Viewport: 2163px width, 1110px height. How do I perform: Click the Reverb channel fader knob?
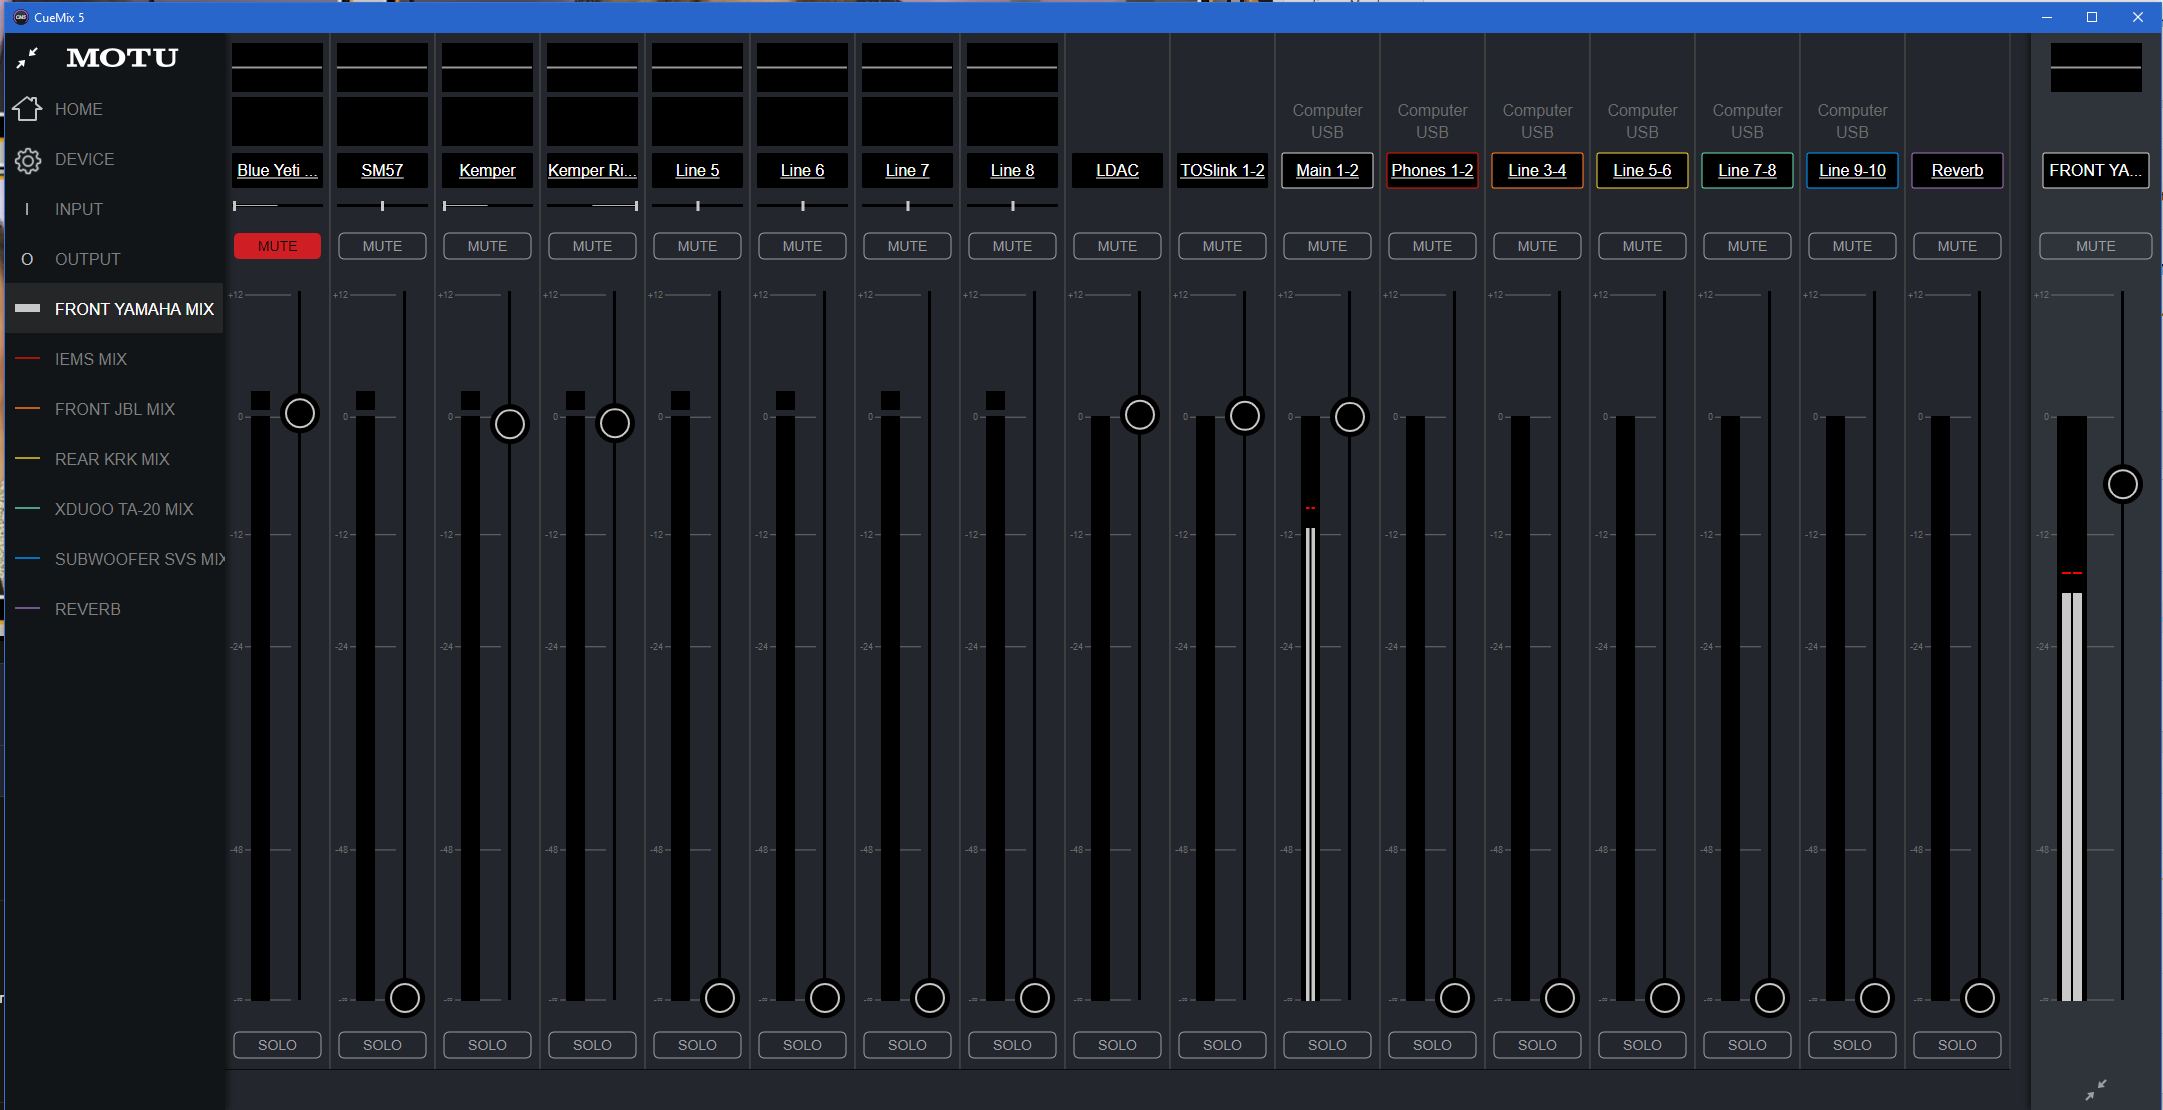coord(1980,997)
